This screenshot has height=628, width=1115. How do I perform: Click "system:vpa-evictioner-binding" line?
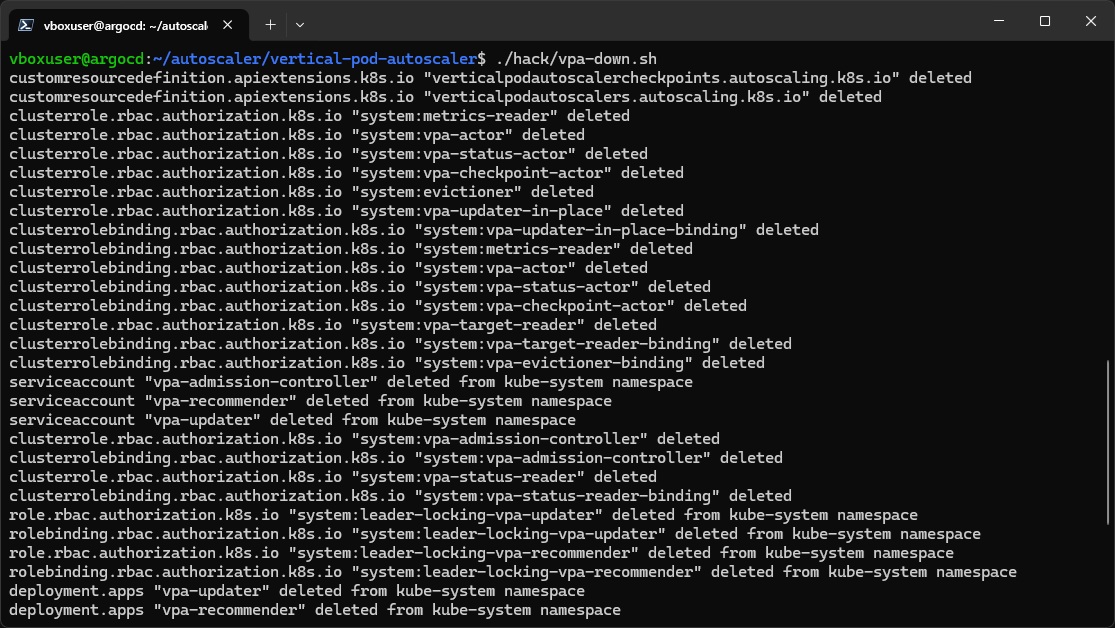click(387, 363)
